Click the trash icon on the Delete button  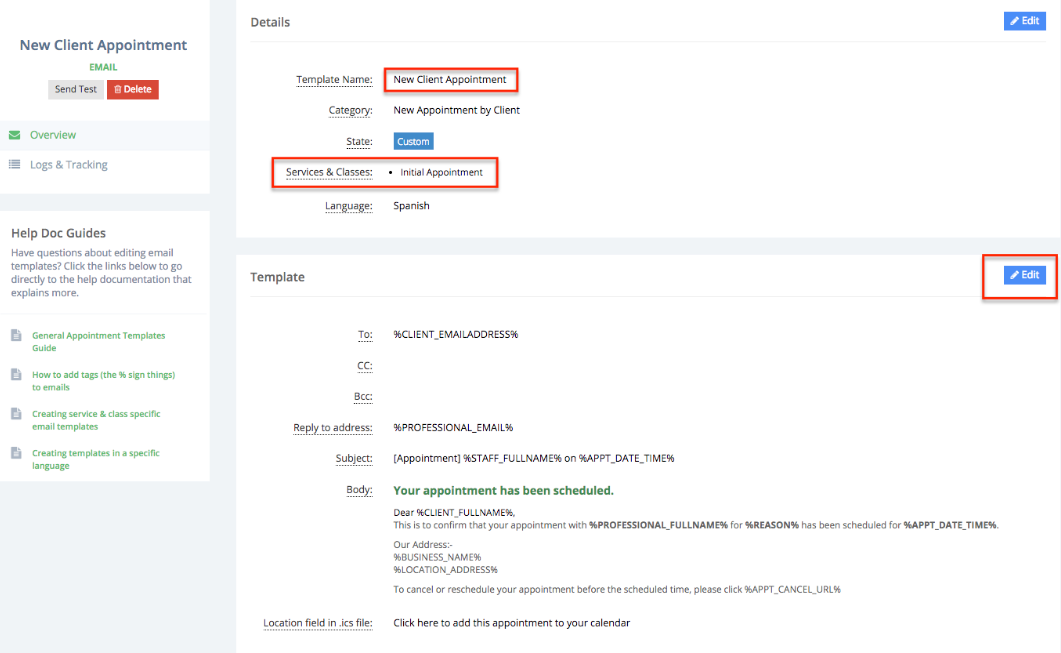point(118,90)
